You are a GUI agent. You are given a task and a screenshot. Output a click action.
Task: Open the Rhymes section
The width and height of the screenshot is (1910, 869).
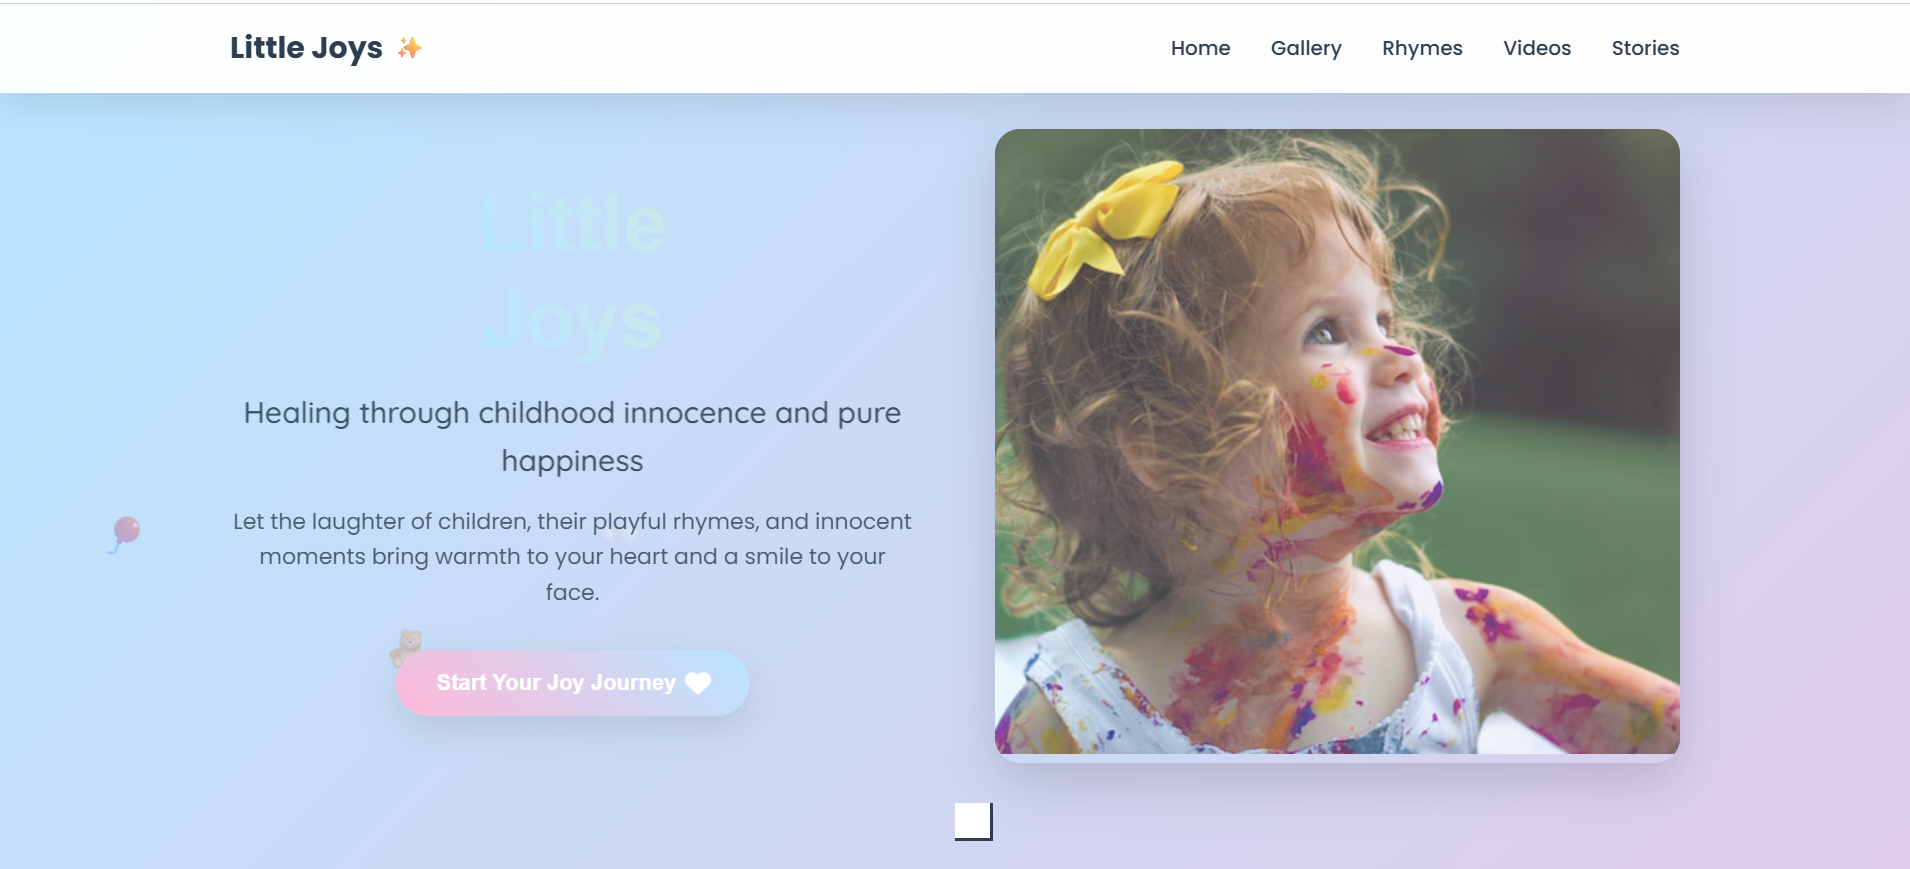pyautogui.click(x=1422, y=48)
